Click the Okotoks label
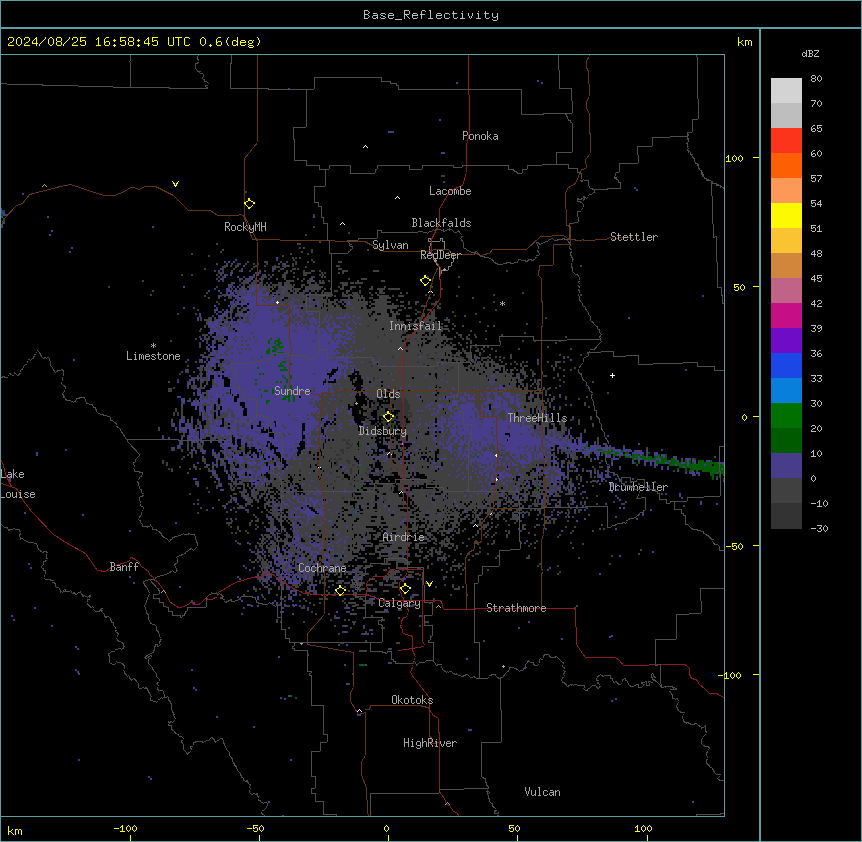 pyautogui.click(x=412, y=700)
